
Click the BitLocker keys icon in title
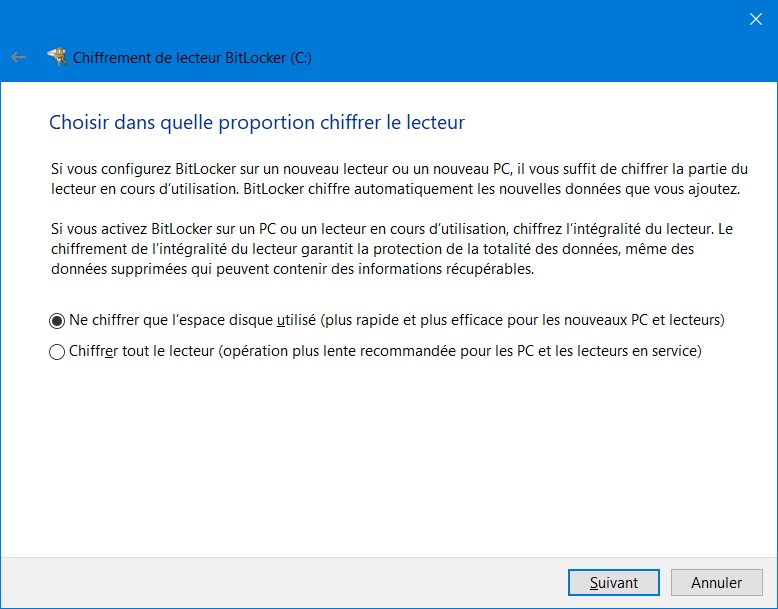click(57, 57)
